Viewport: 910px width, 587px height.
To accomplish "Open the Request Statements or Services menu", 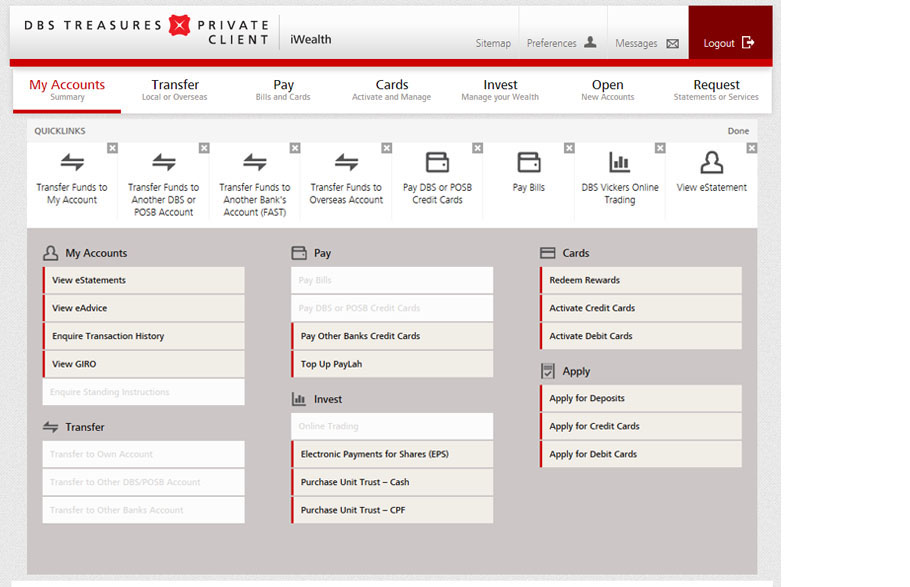I will [716, 90].
